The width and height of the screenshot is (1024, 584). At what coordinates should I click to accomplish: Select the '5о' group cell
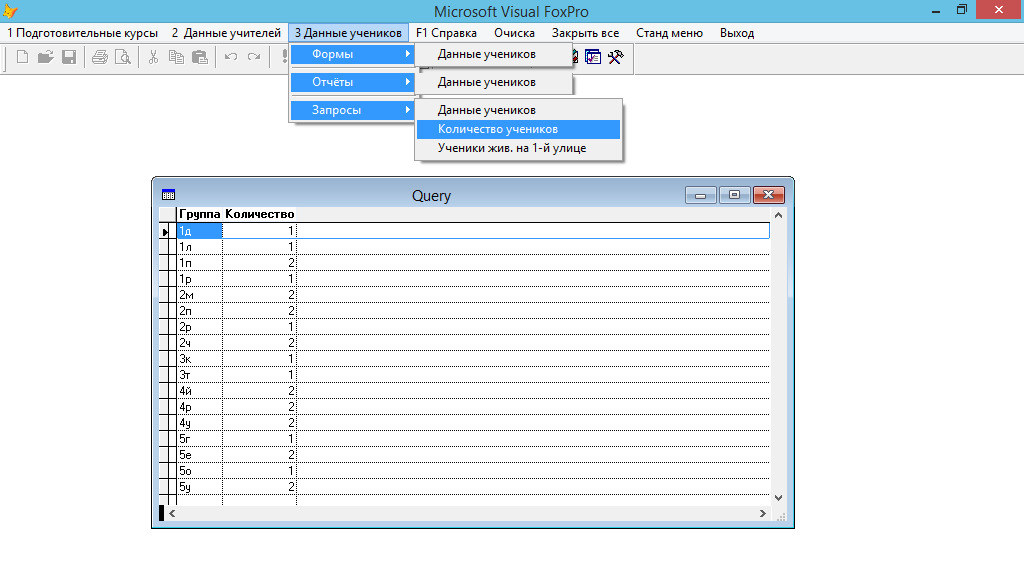click(x=200, y=471)
